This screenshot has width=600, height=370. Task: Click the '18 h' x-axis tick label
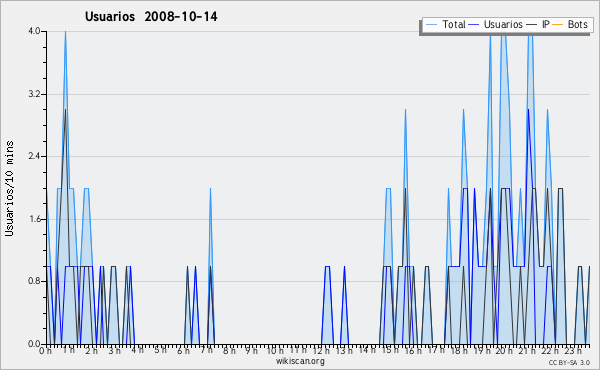click(459, 351)
